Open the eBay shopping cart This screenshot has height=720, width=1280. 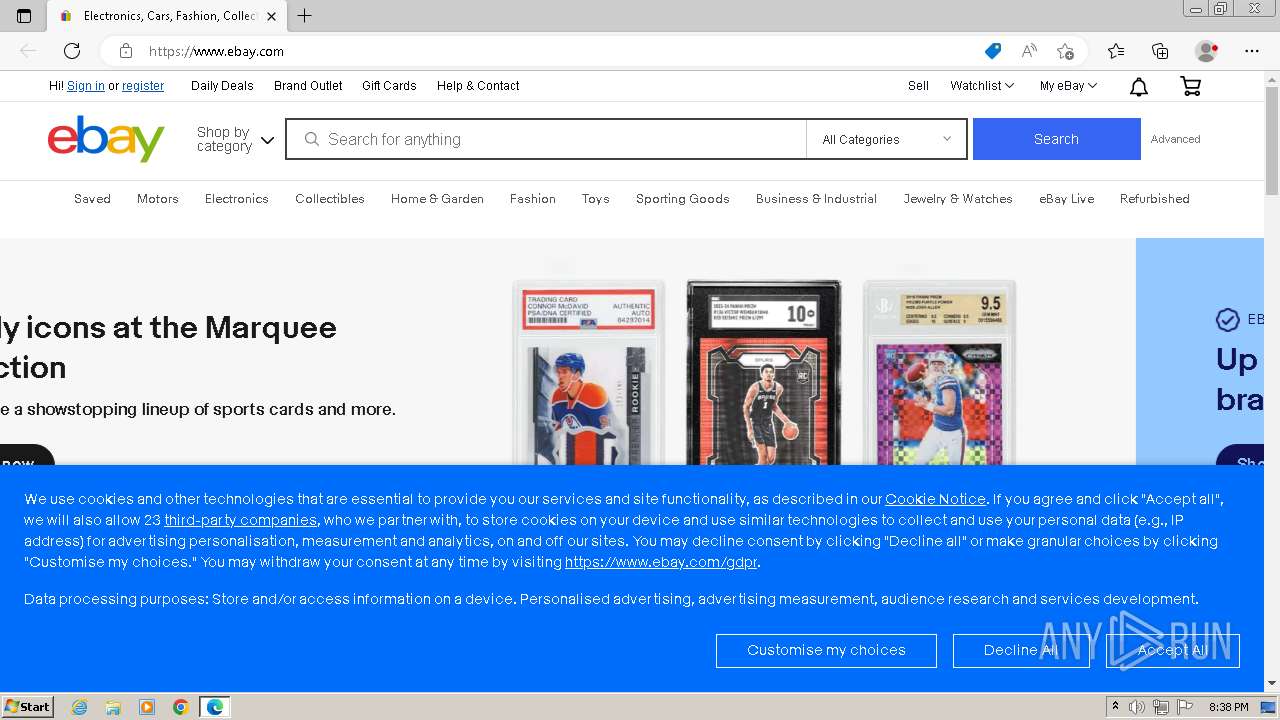(x=1190, y=87)
